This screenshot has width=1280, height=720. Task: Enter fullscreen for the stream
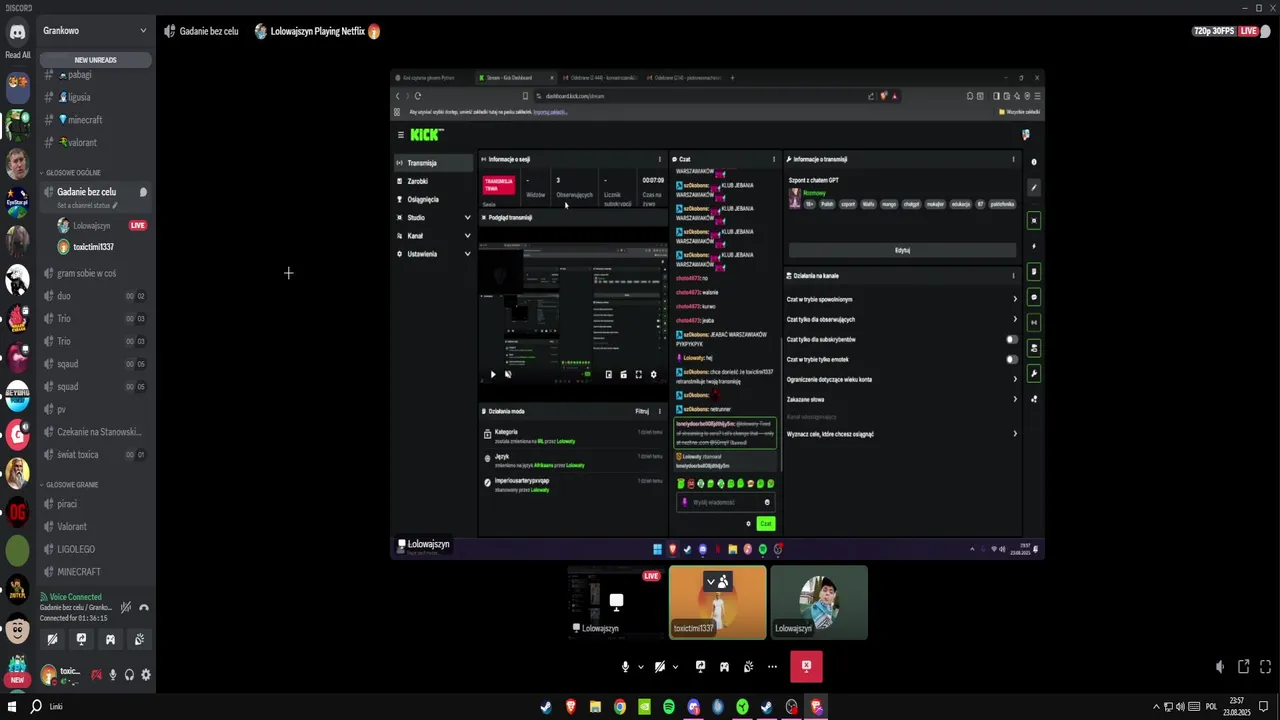1265,666
